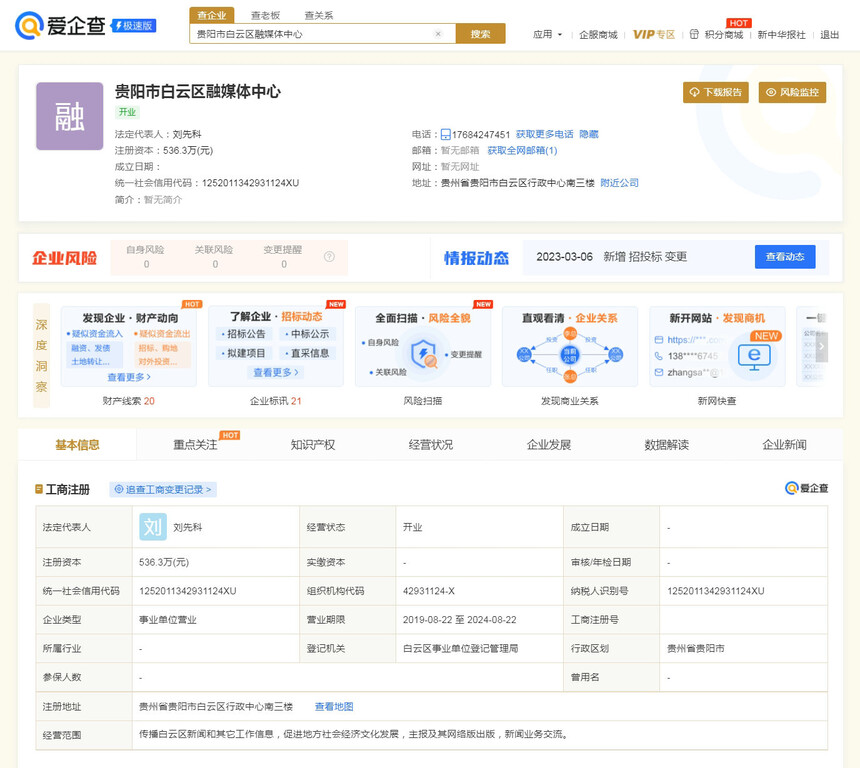Click 组织机构代码 value 42931124-X
This screenshot has height=768, width=860.
pos(429,591)
